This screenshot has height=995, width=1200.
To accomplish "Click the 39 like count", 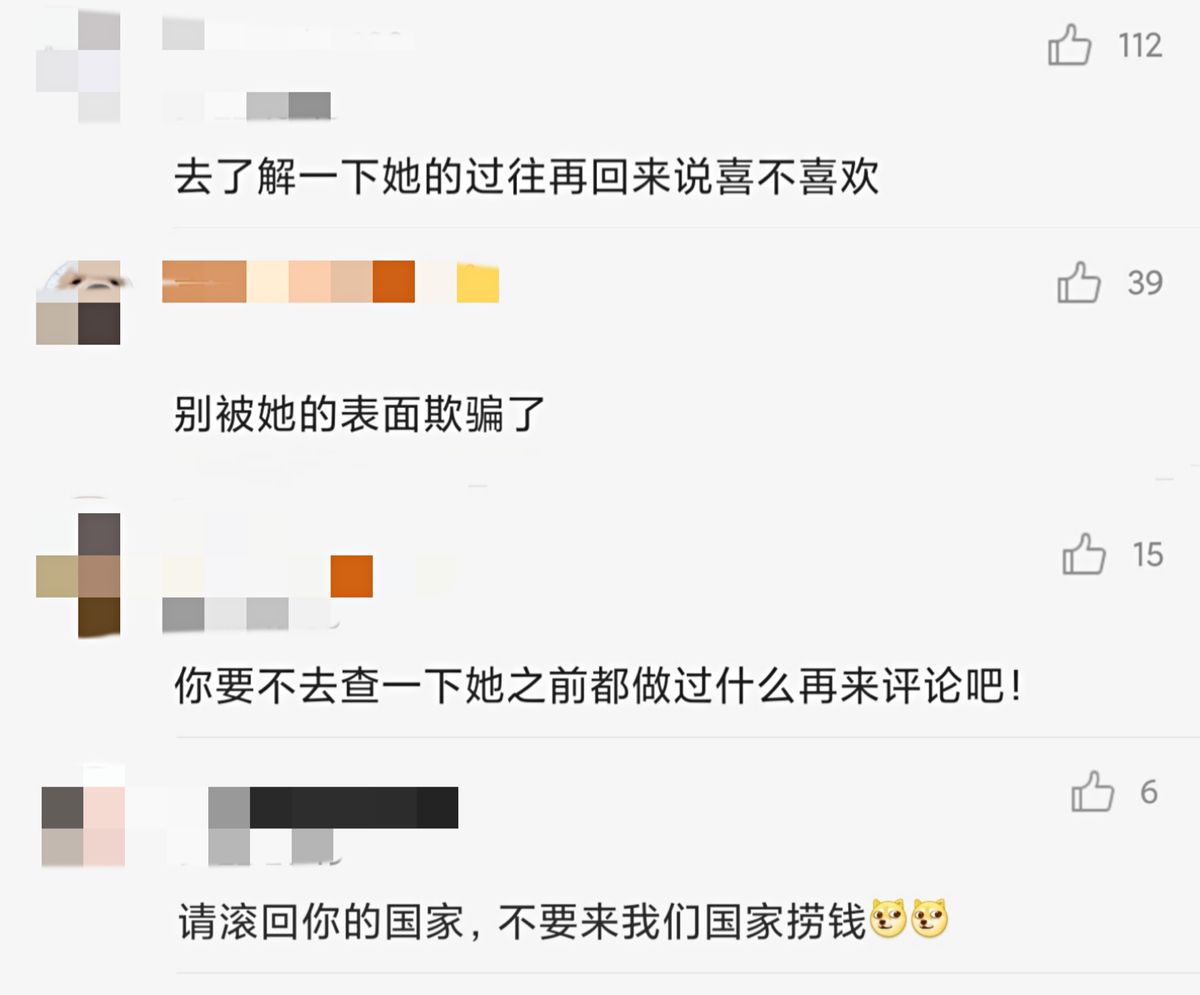I will (x=1145, y=283).
